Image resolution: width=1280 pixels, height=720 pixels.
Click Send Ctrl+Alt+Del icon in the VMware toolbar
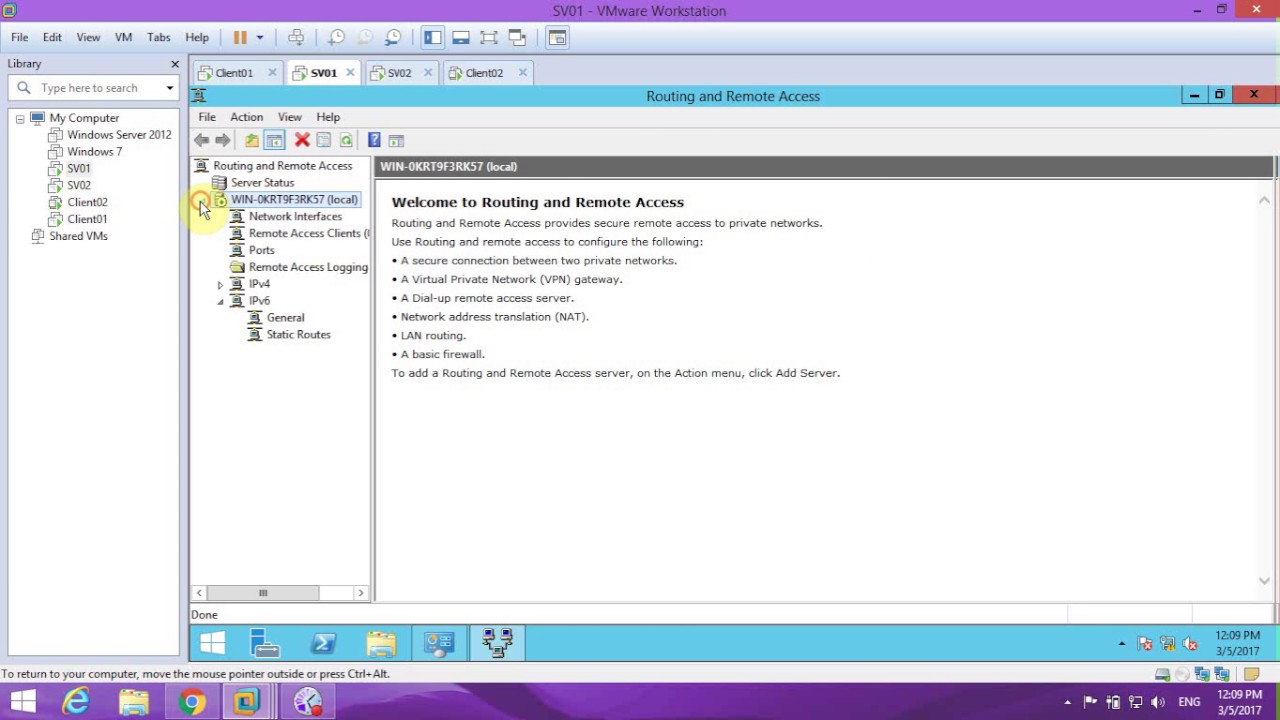tap(296, 37)
